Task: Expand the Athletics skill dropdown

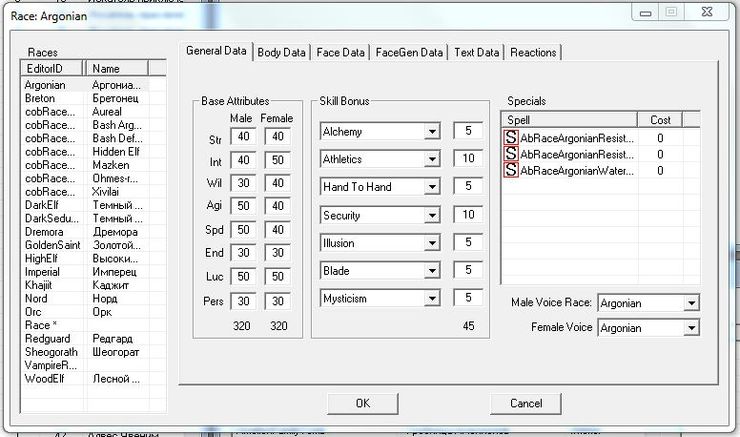Action: 432,159
